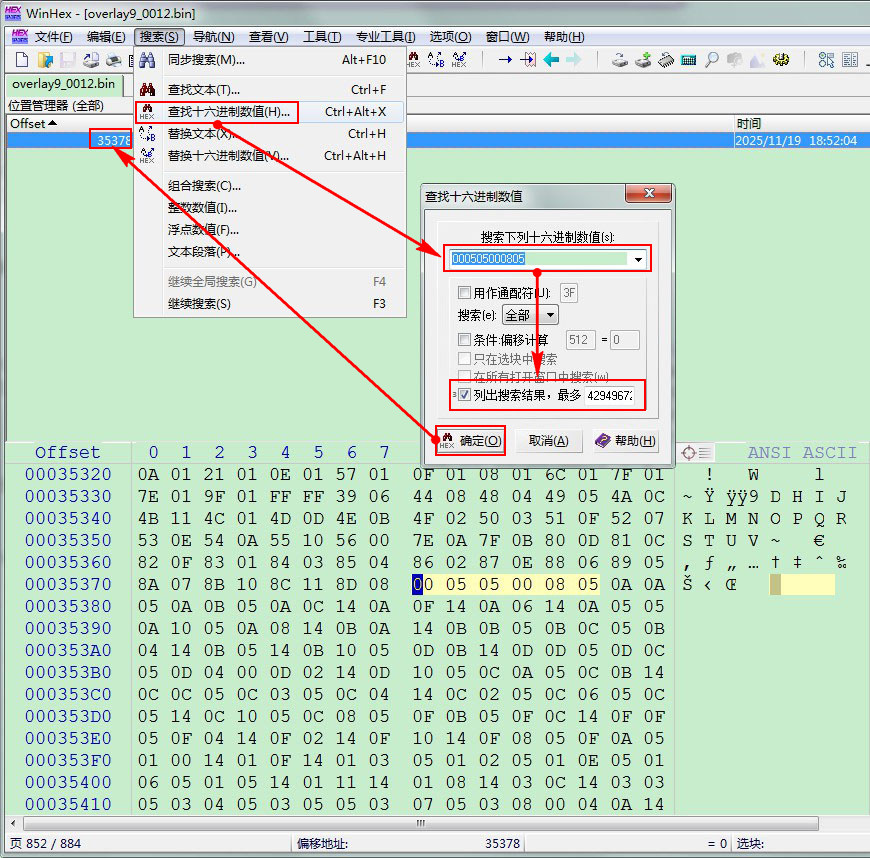
Task: Click the wildcard value field 3F
Action: point(569,292)
